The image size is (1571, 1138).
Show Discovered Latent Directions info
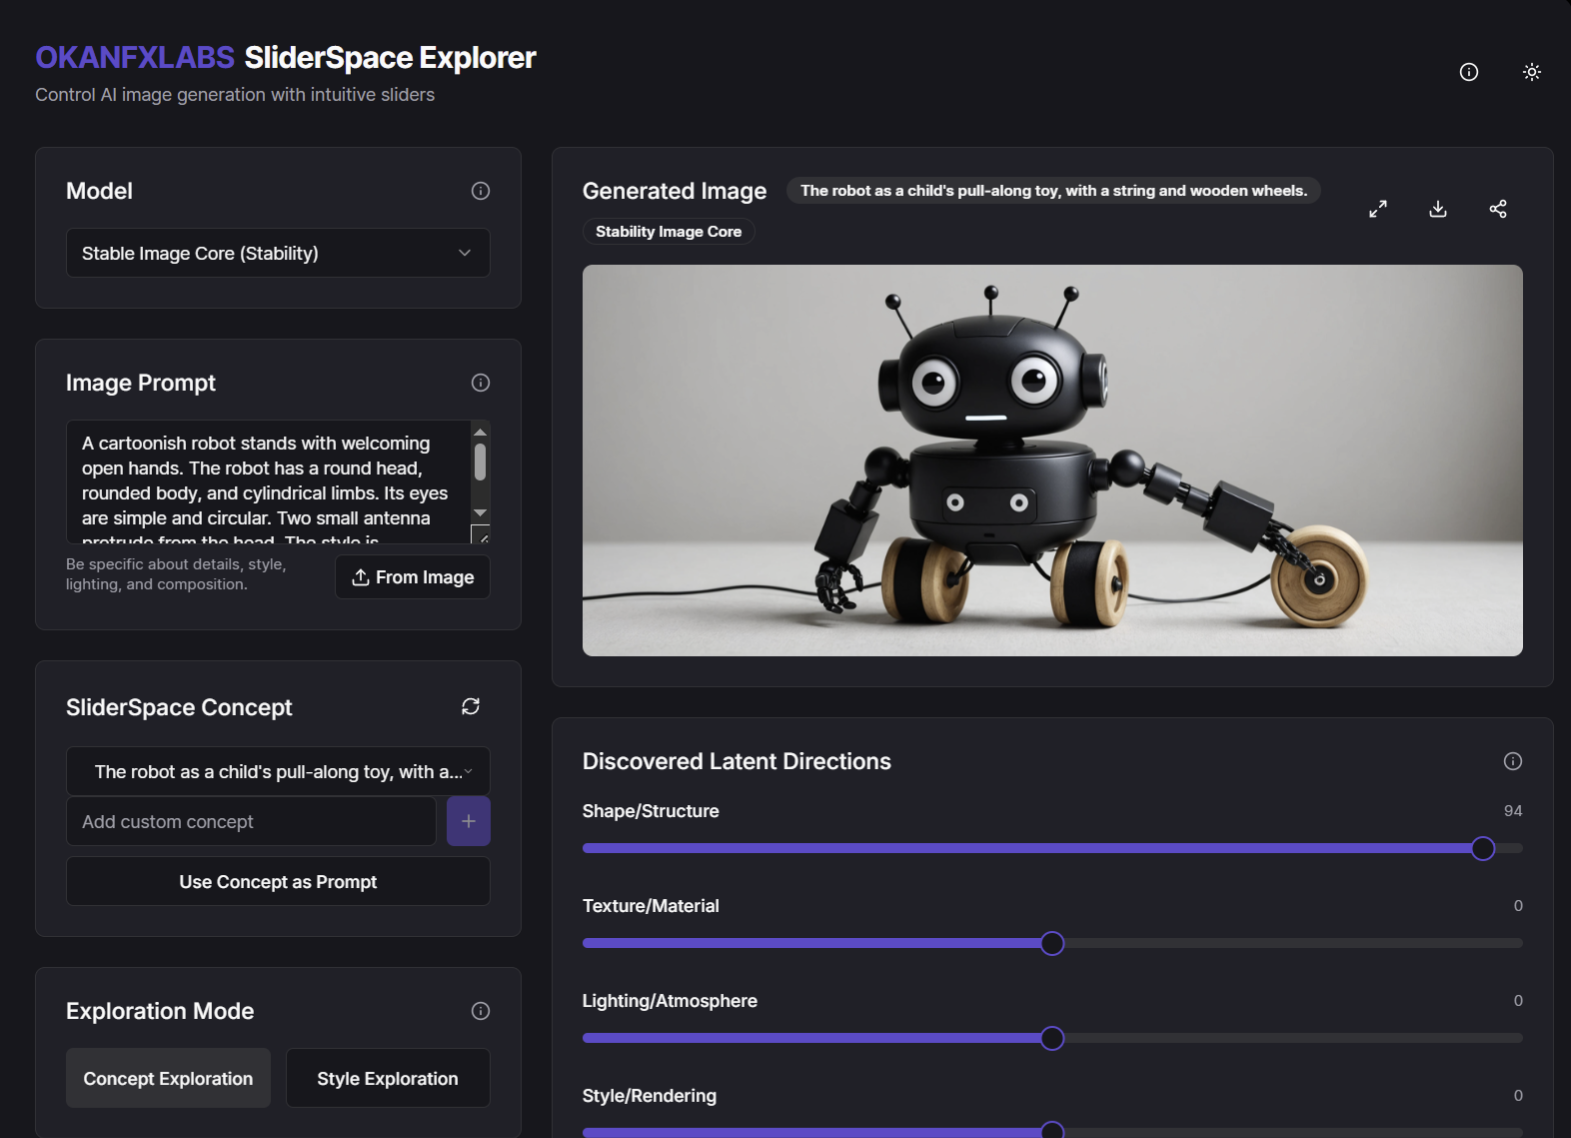coord(1512,761)
